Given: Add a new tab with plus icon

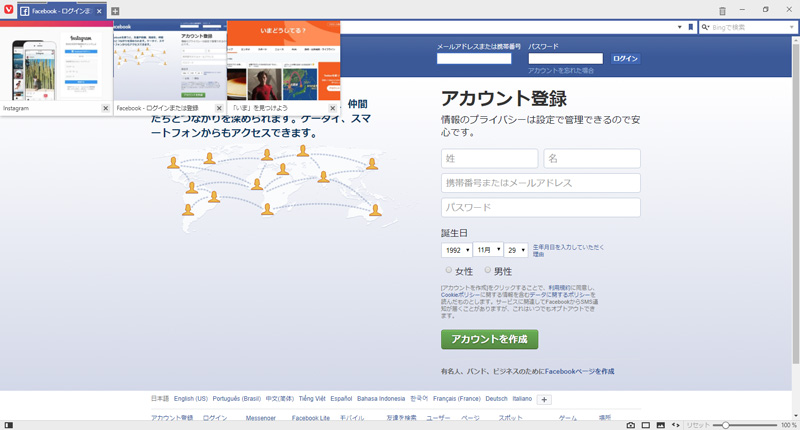Looking at the screenshot, I should [x=115, y=11].
